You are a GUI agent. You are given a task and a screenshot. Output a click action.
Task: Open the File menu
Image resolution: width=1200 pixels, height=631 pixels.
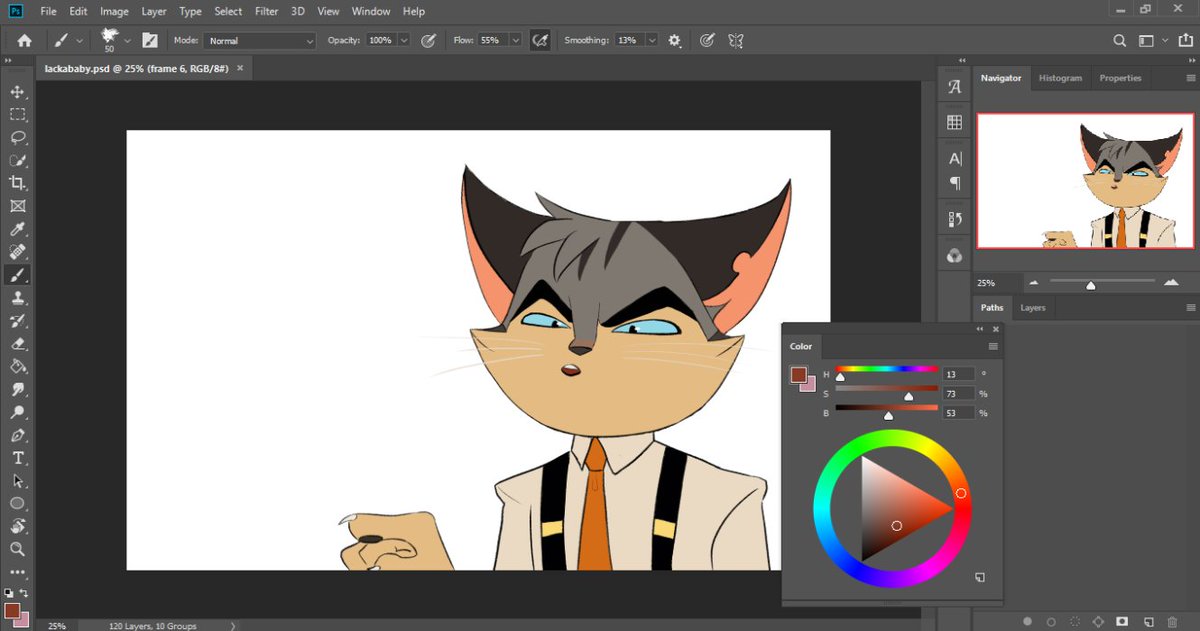pyautogui.click(x=49, y=11)
